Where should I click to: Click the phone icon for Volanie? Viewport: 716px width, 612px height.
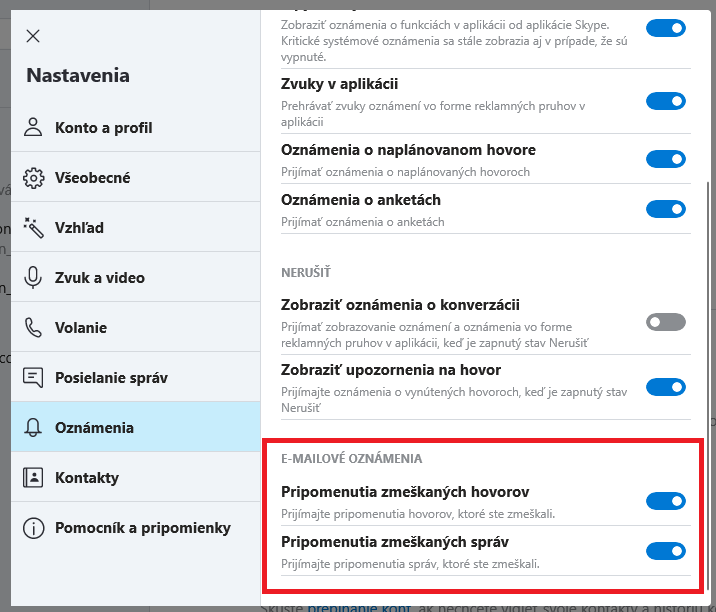(33, 327)
